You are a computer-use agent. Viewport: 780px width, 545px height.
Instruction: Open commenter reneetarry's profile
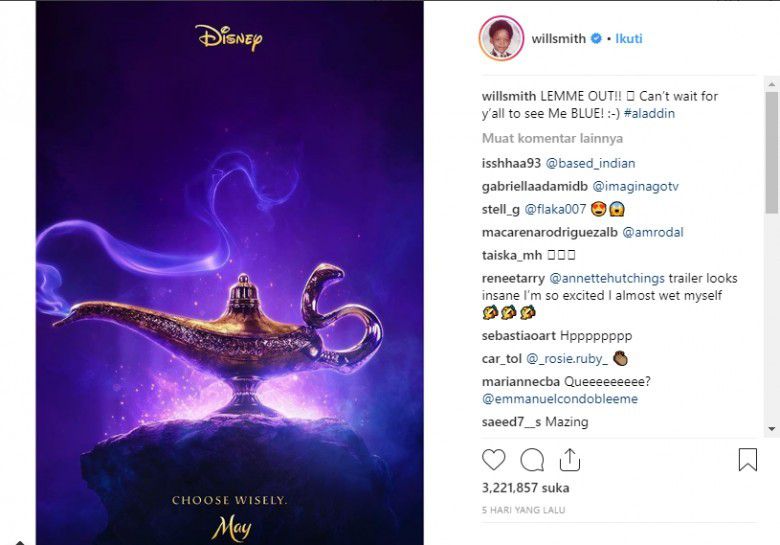[513, 278]
